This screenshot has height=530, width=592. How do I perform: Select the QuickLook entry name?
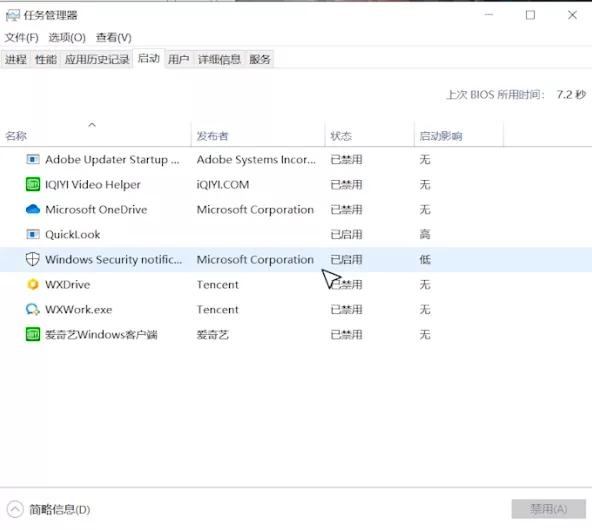pos(72,234)
